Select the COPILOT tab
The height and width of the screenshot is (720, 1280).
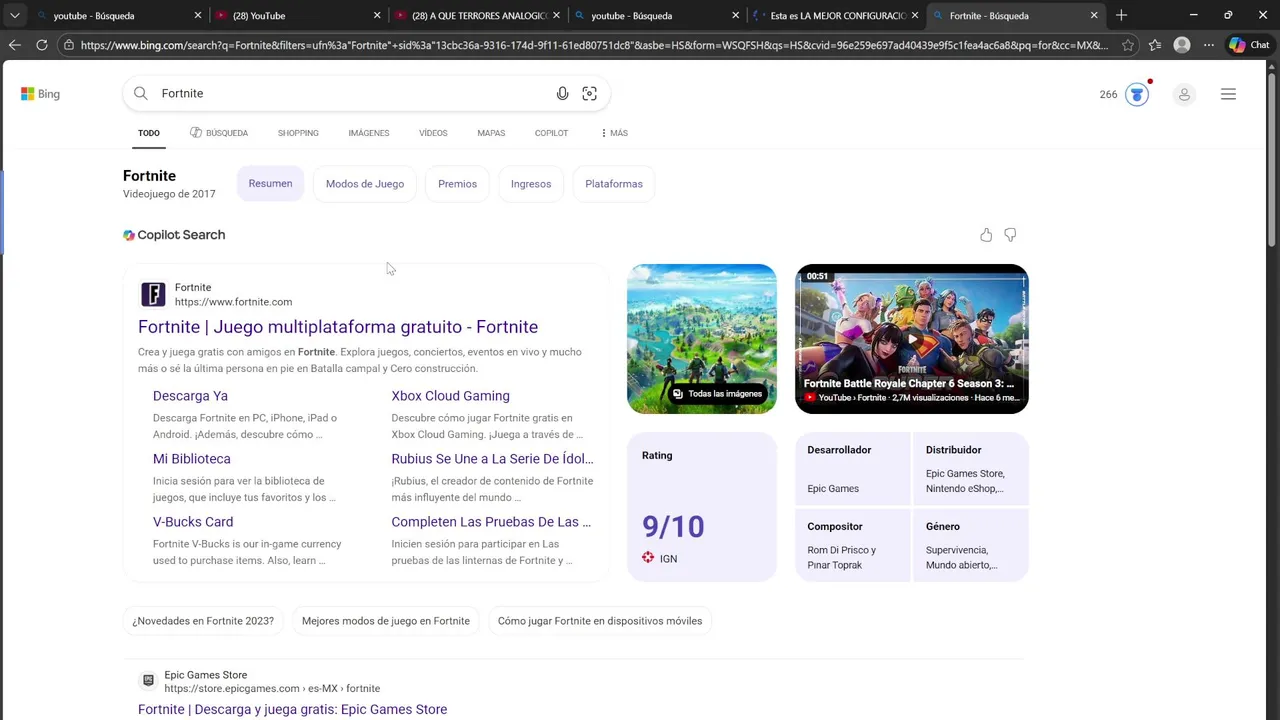point(551,133)
